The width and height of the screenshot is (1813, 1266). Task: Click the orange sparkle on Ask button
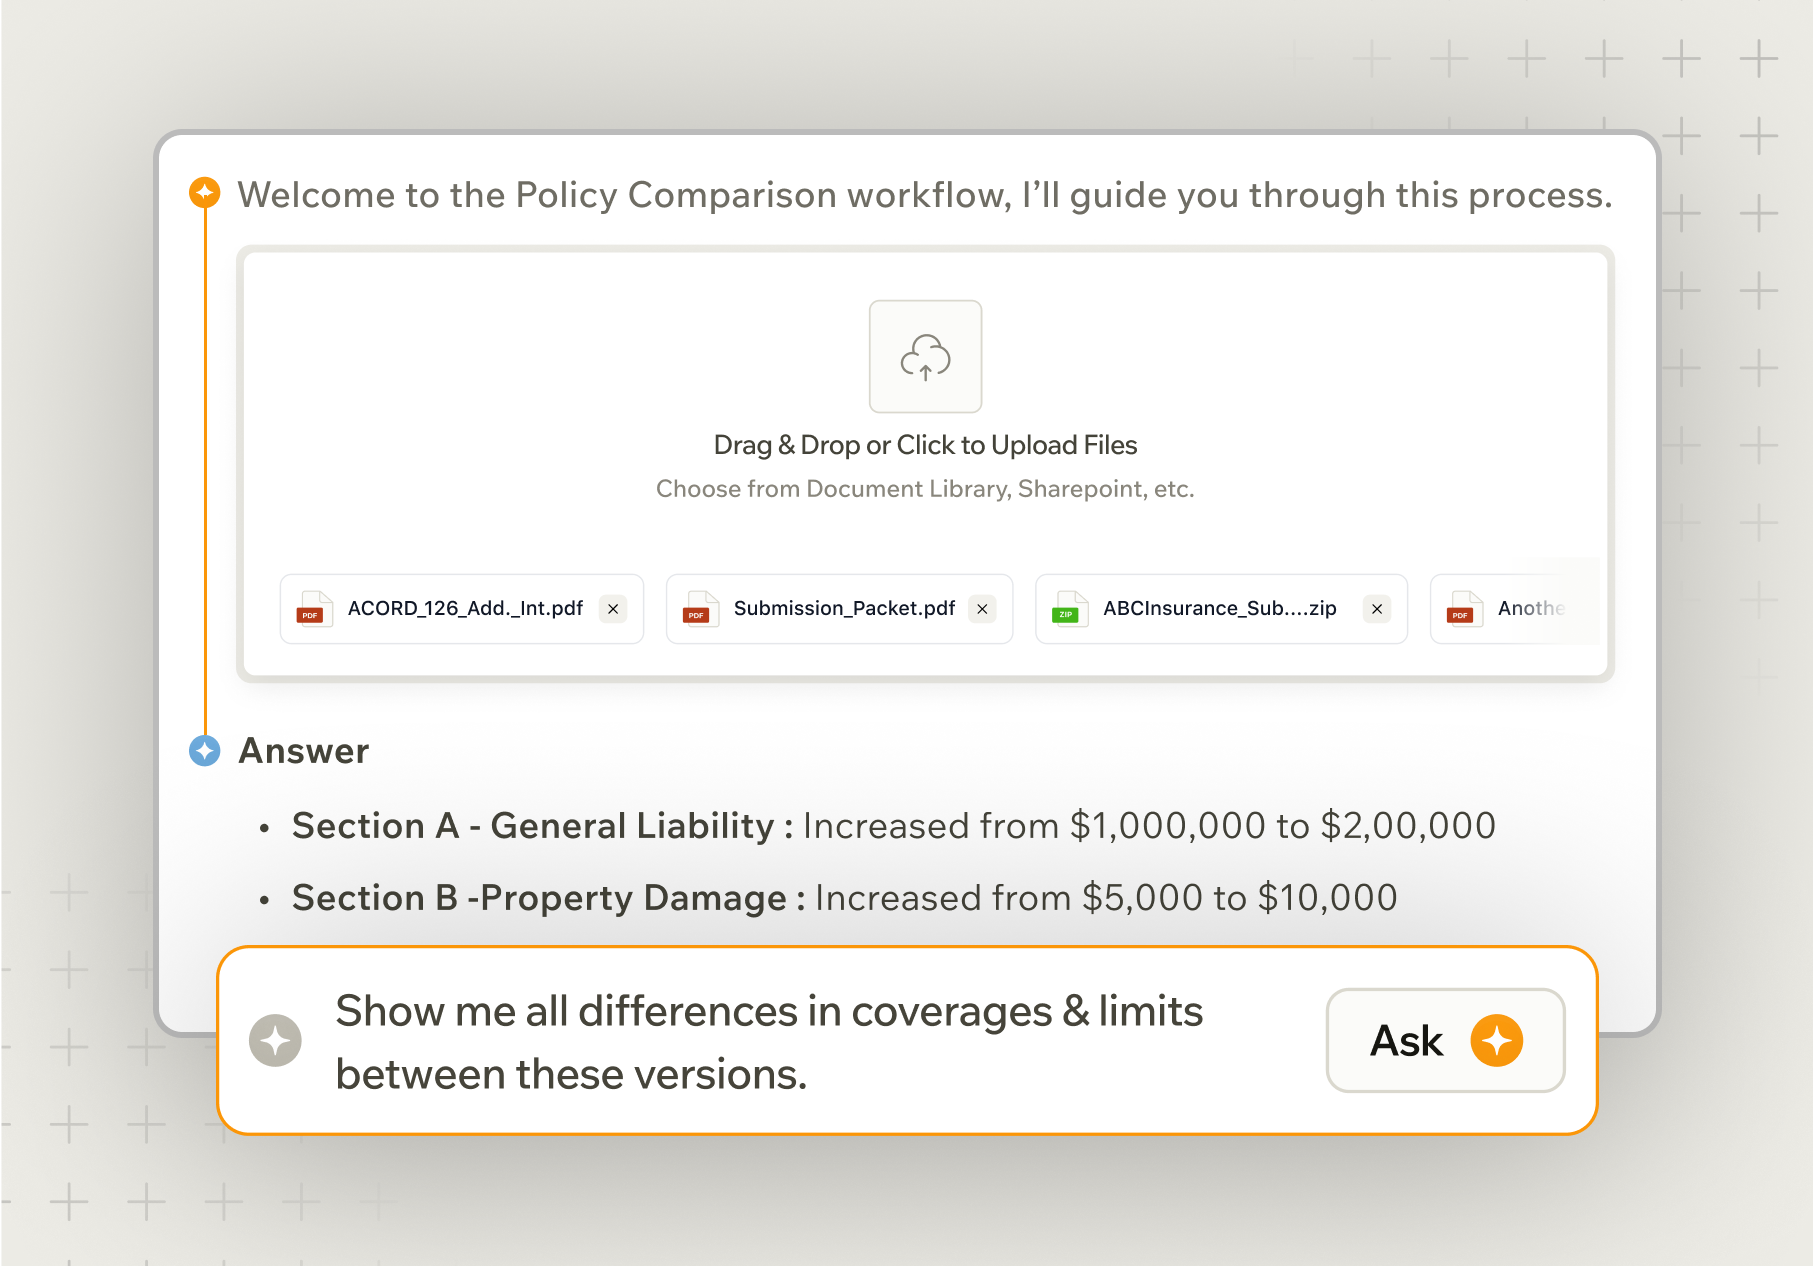point(1496,1041)
